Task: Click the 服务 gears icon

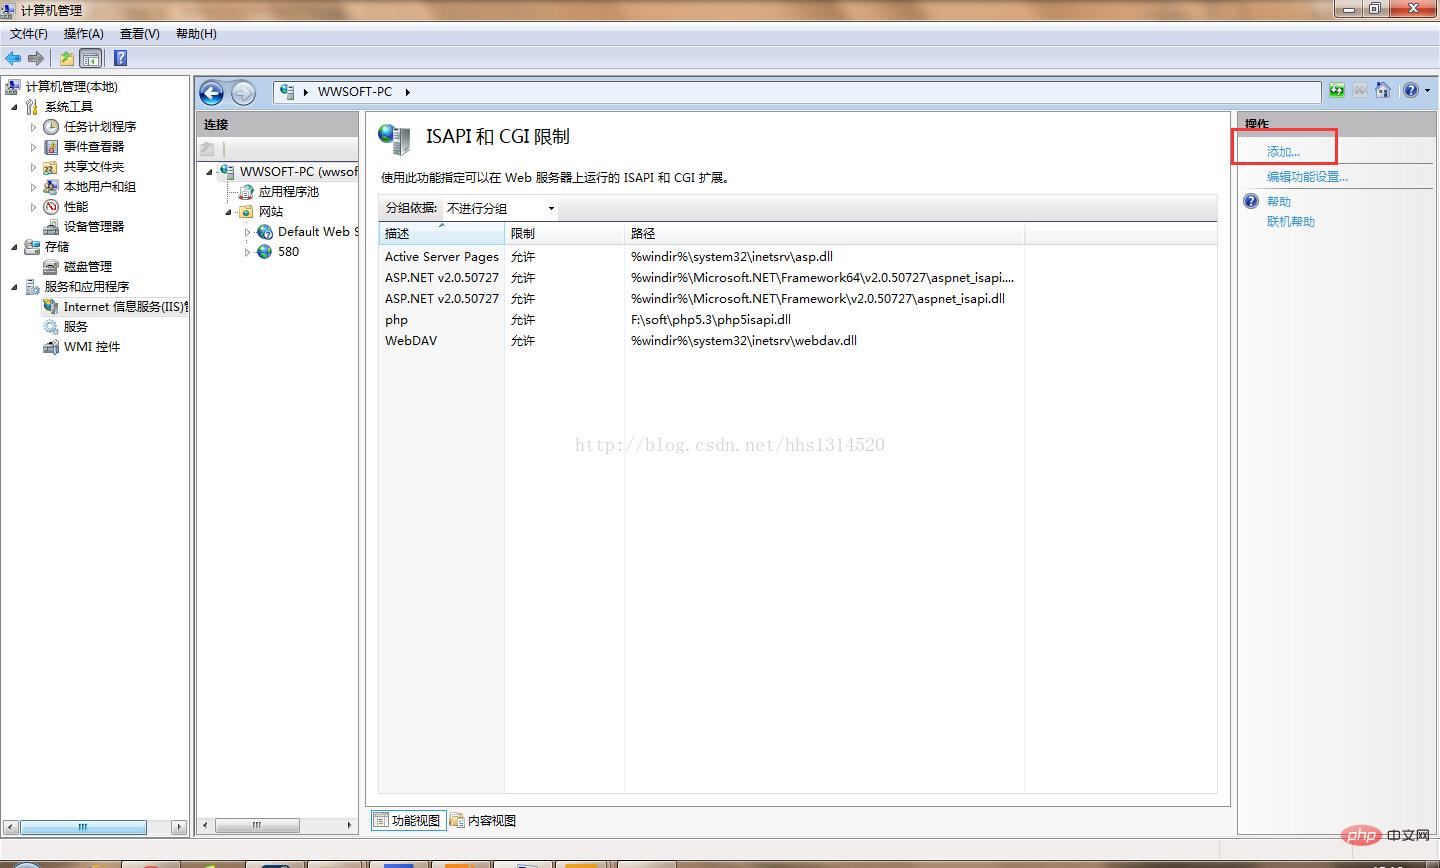Action: 51,327
